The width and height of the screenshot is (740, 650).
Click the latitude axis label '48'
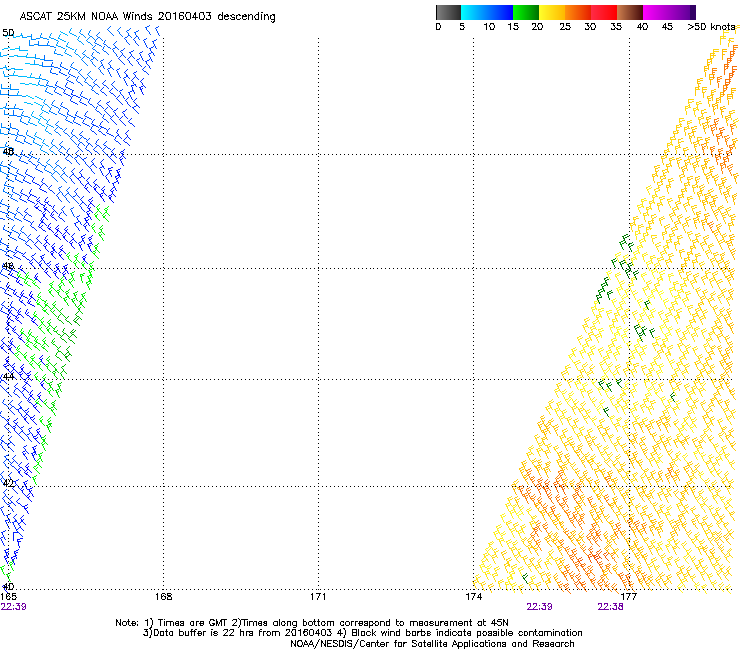point(8,152)
